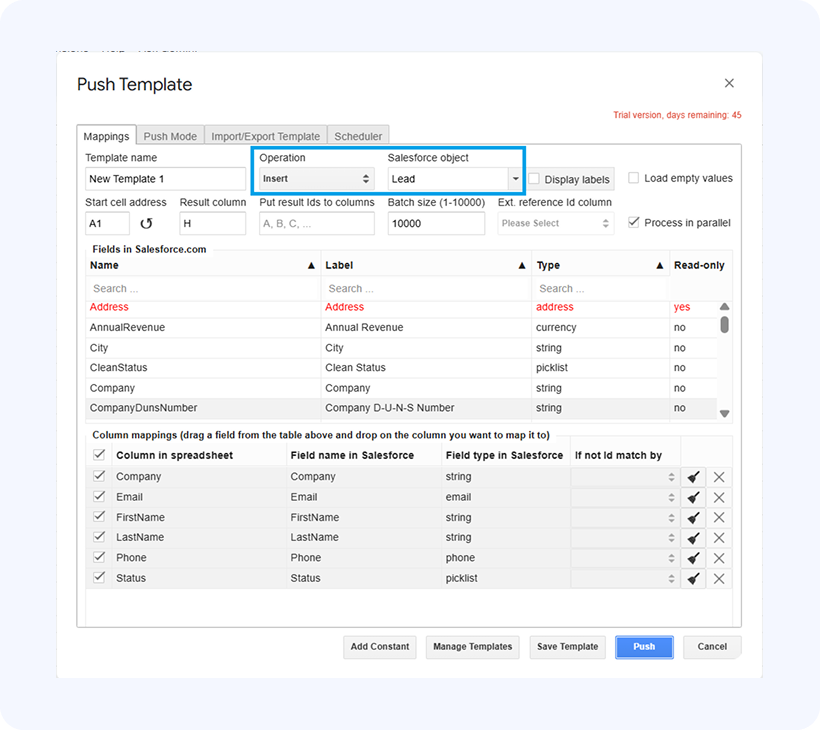Viewport: 820px width, 730px height.
Task: Click the Salesforce fields list scrollbar down arrow
Action: pyautogui.click(x=725, y=413)
